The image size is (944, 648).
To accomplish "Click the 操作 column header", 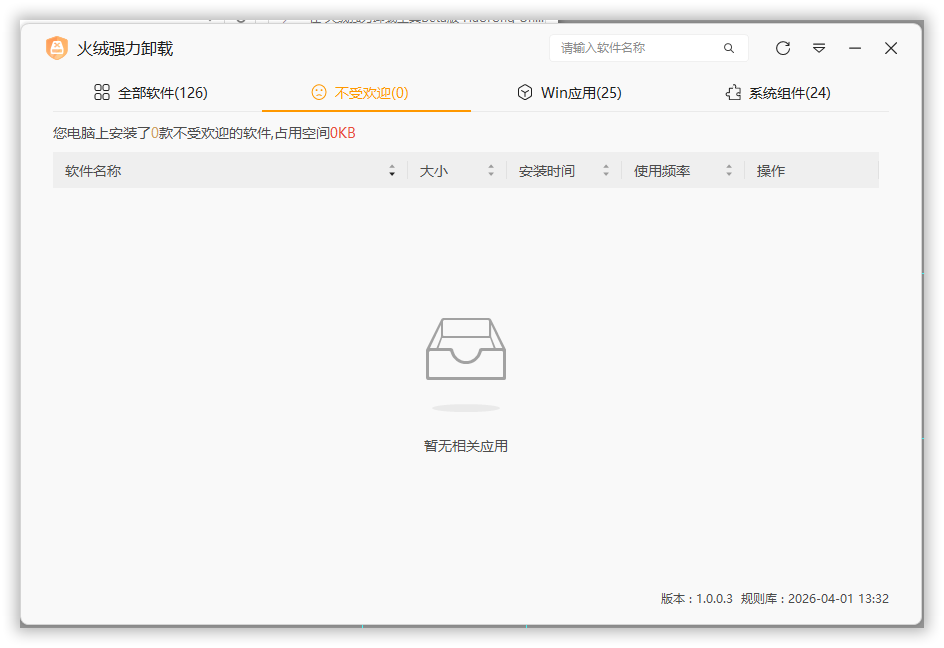I will (x=771, y=171).
